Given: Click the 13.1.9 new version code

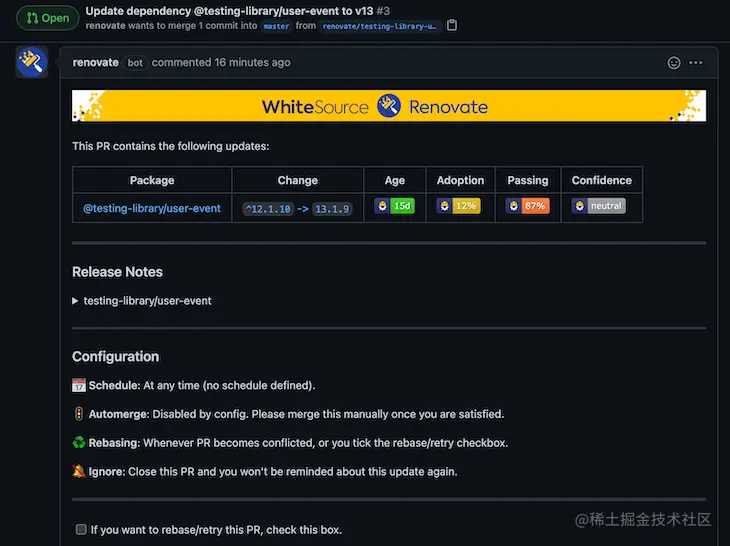Looking at the screenshot, I should click(x=332, y=209).
